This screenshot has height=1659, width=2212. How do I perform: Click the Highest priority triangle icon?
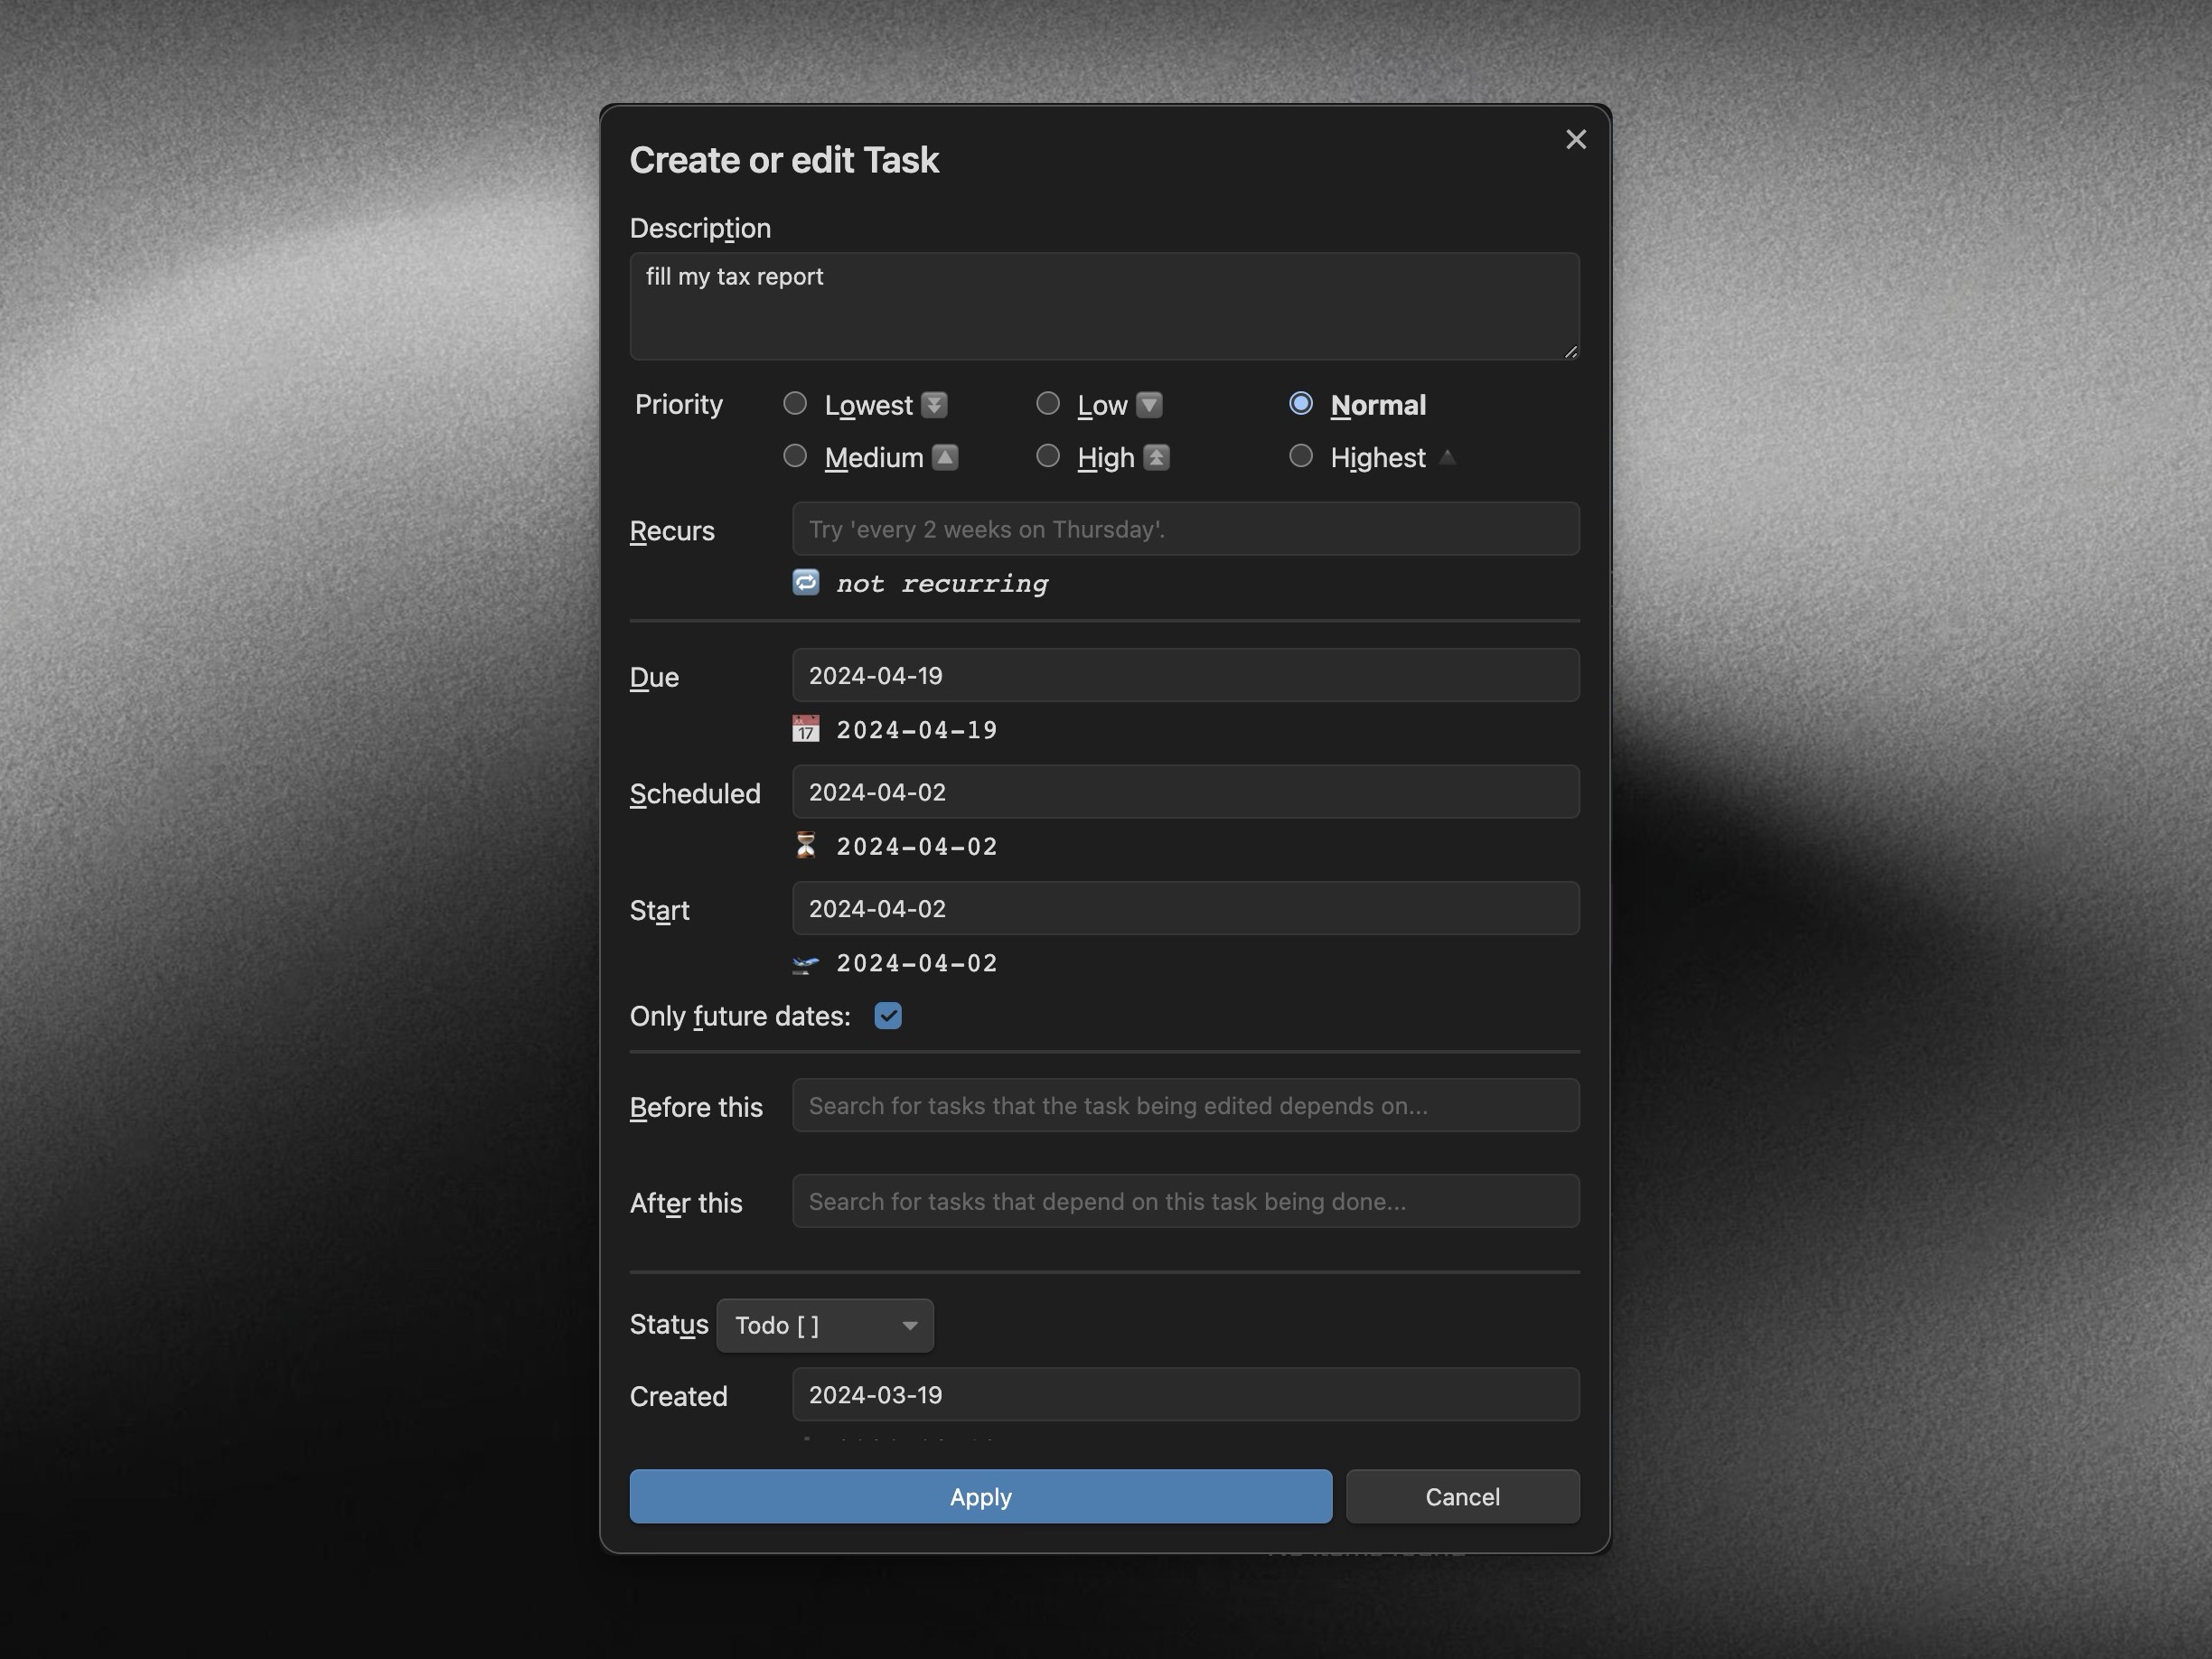pos(1447,457)
